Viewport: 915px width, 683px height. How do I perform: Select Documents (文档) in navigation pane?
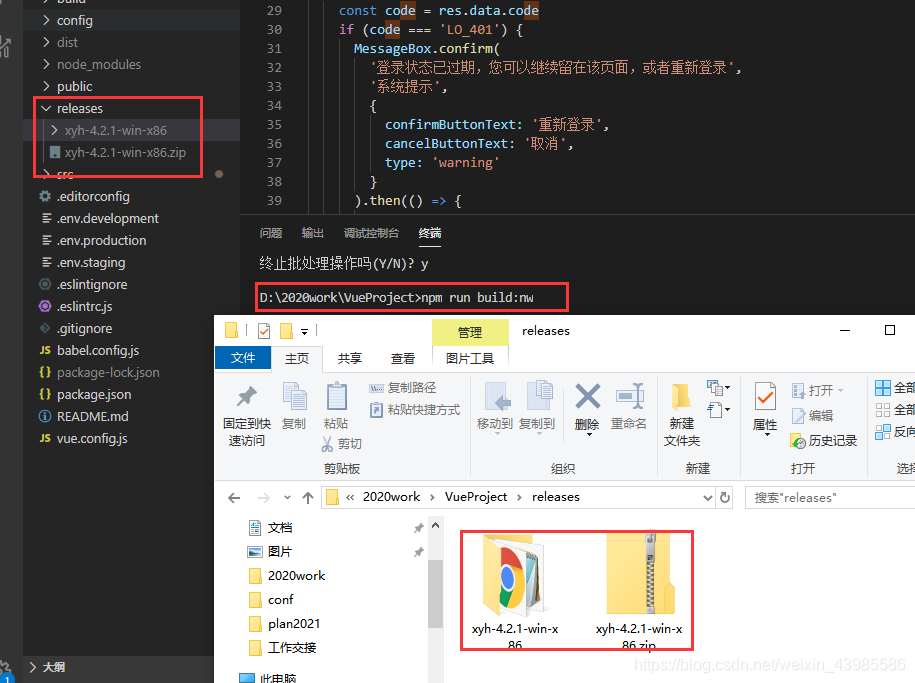point(280,528)
